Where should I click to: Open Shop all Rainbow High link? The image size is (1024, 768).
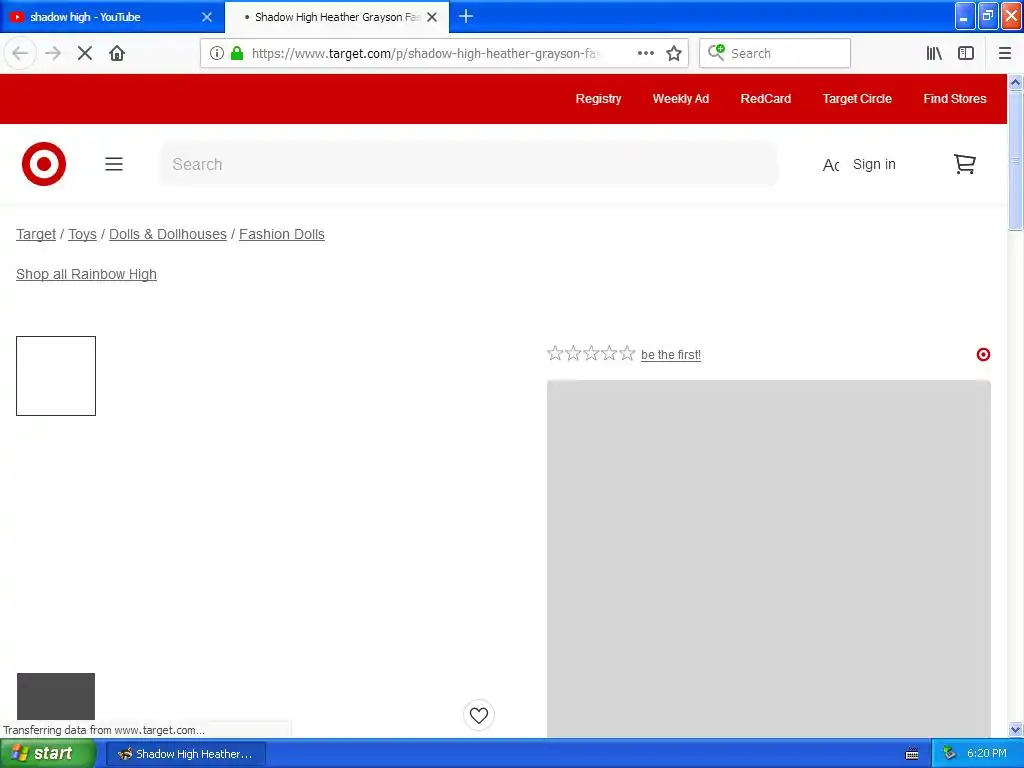click(x=86, y=274)
